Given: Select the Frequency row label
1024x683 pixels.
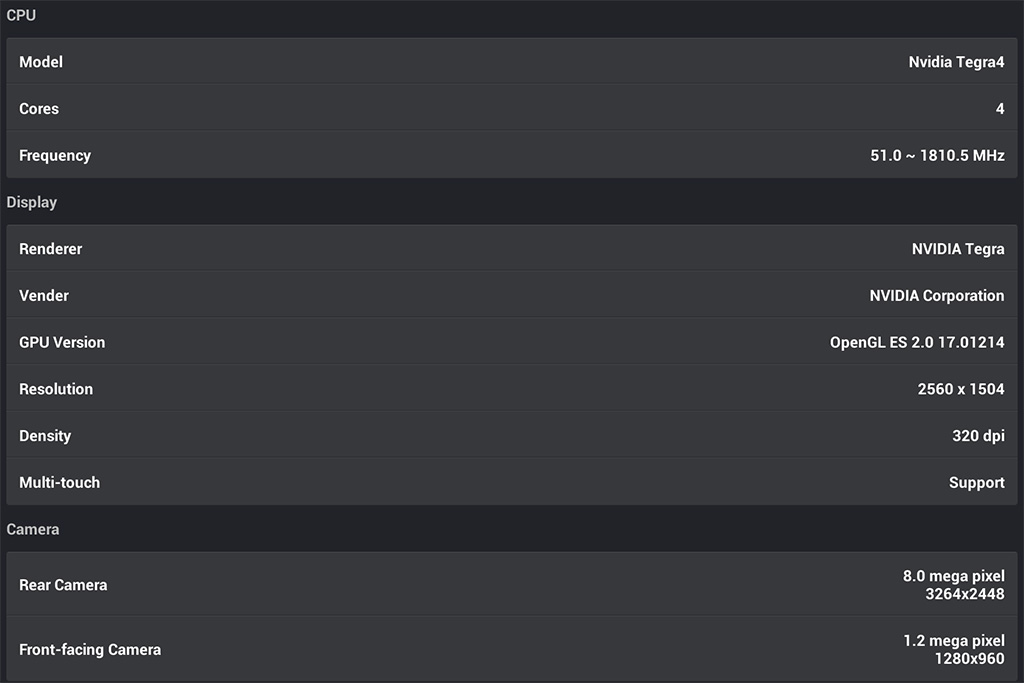Looking at the screenshot, I should pos(55,156).
